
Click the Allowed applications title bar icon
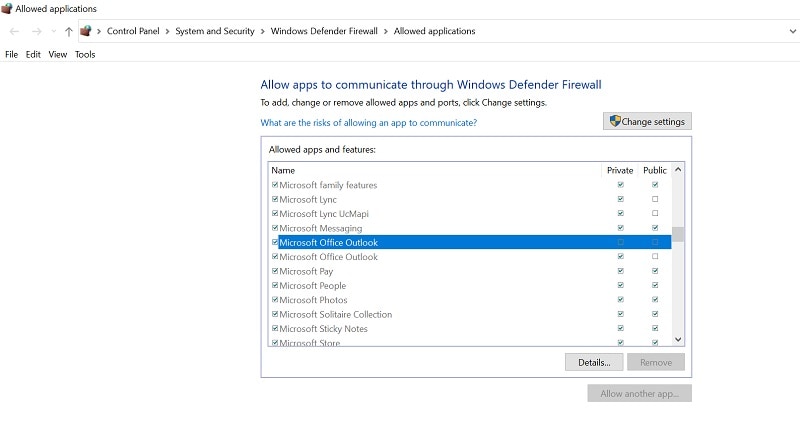click(x=7, y=9)
